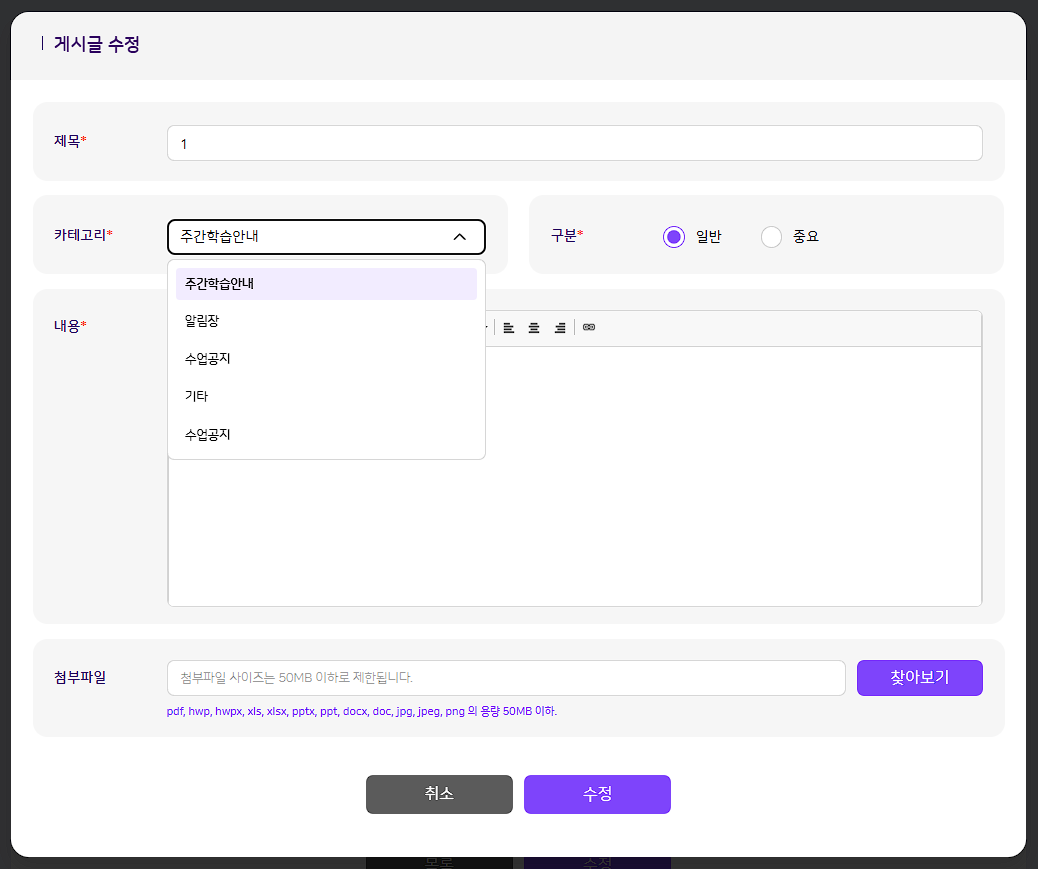Select the last 수업공지 option below 기타

click(x=326, y=435)
